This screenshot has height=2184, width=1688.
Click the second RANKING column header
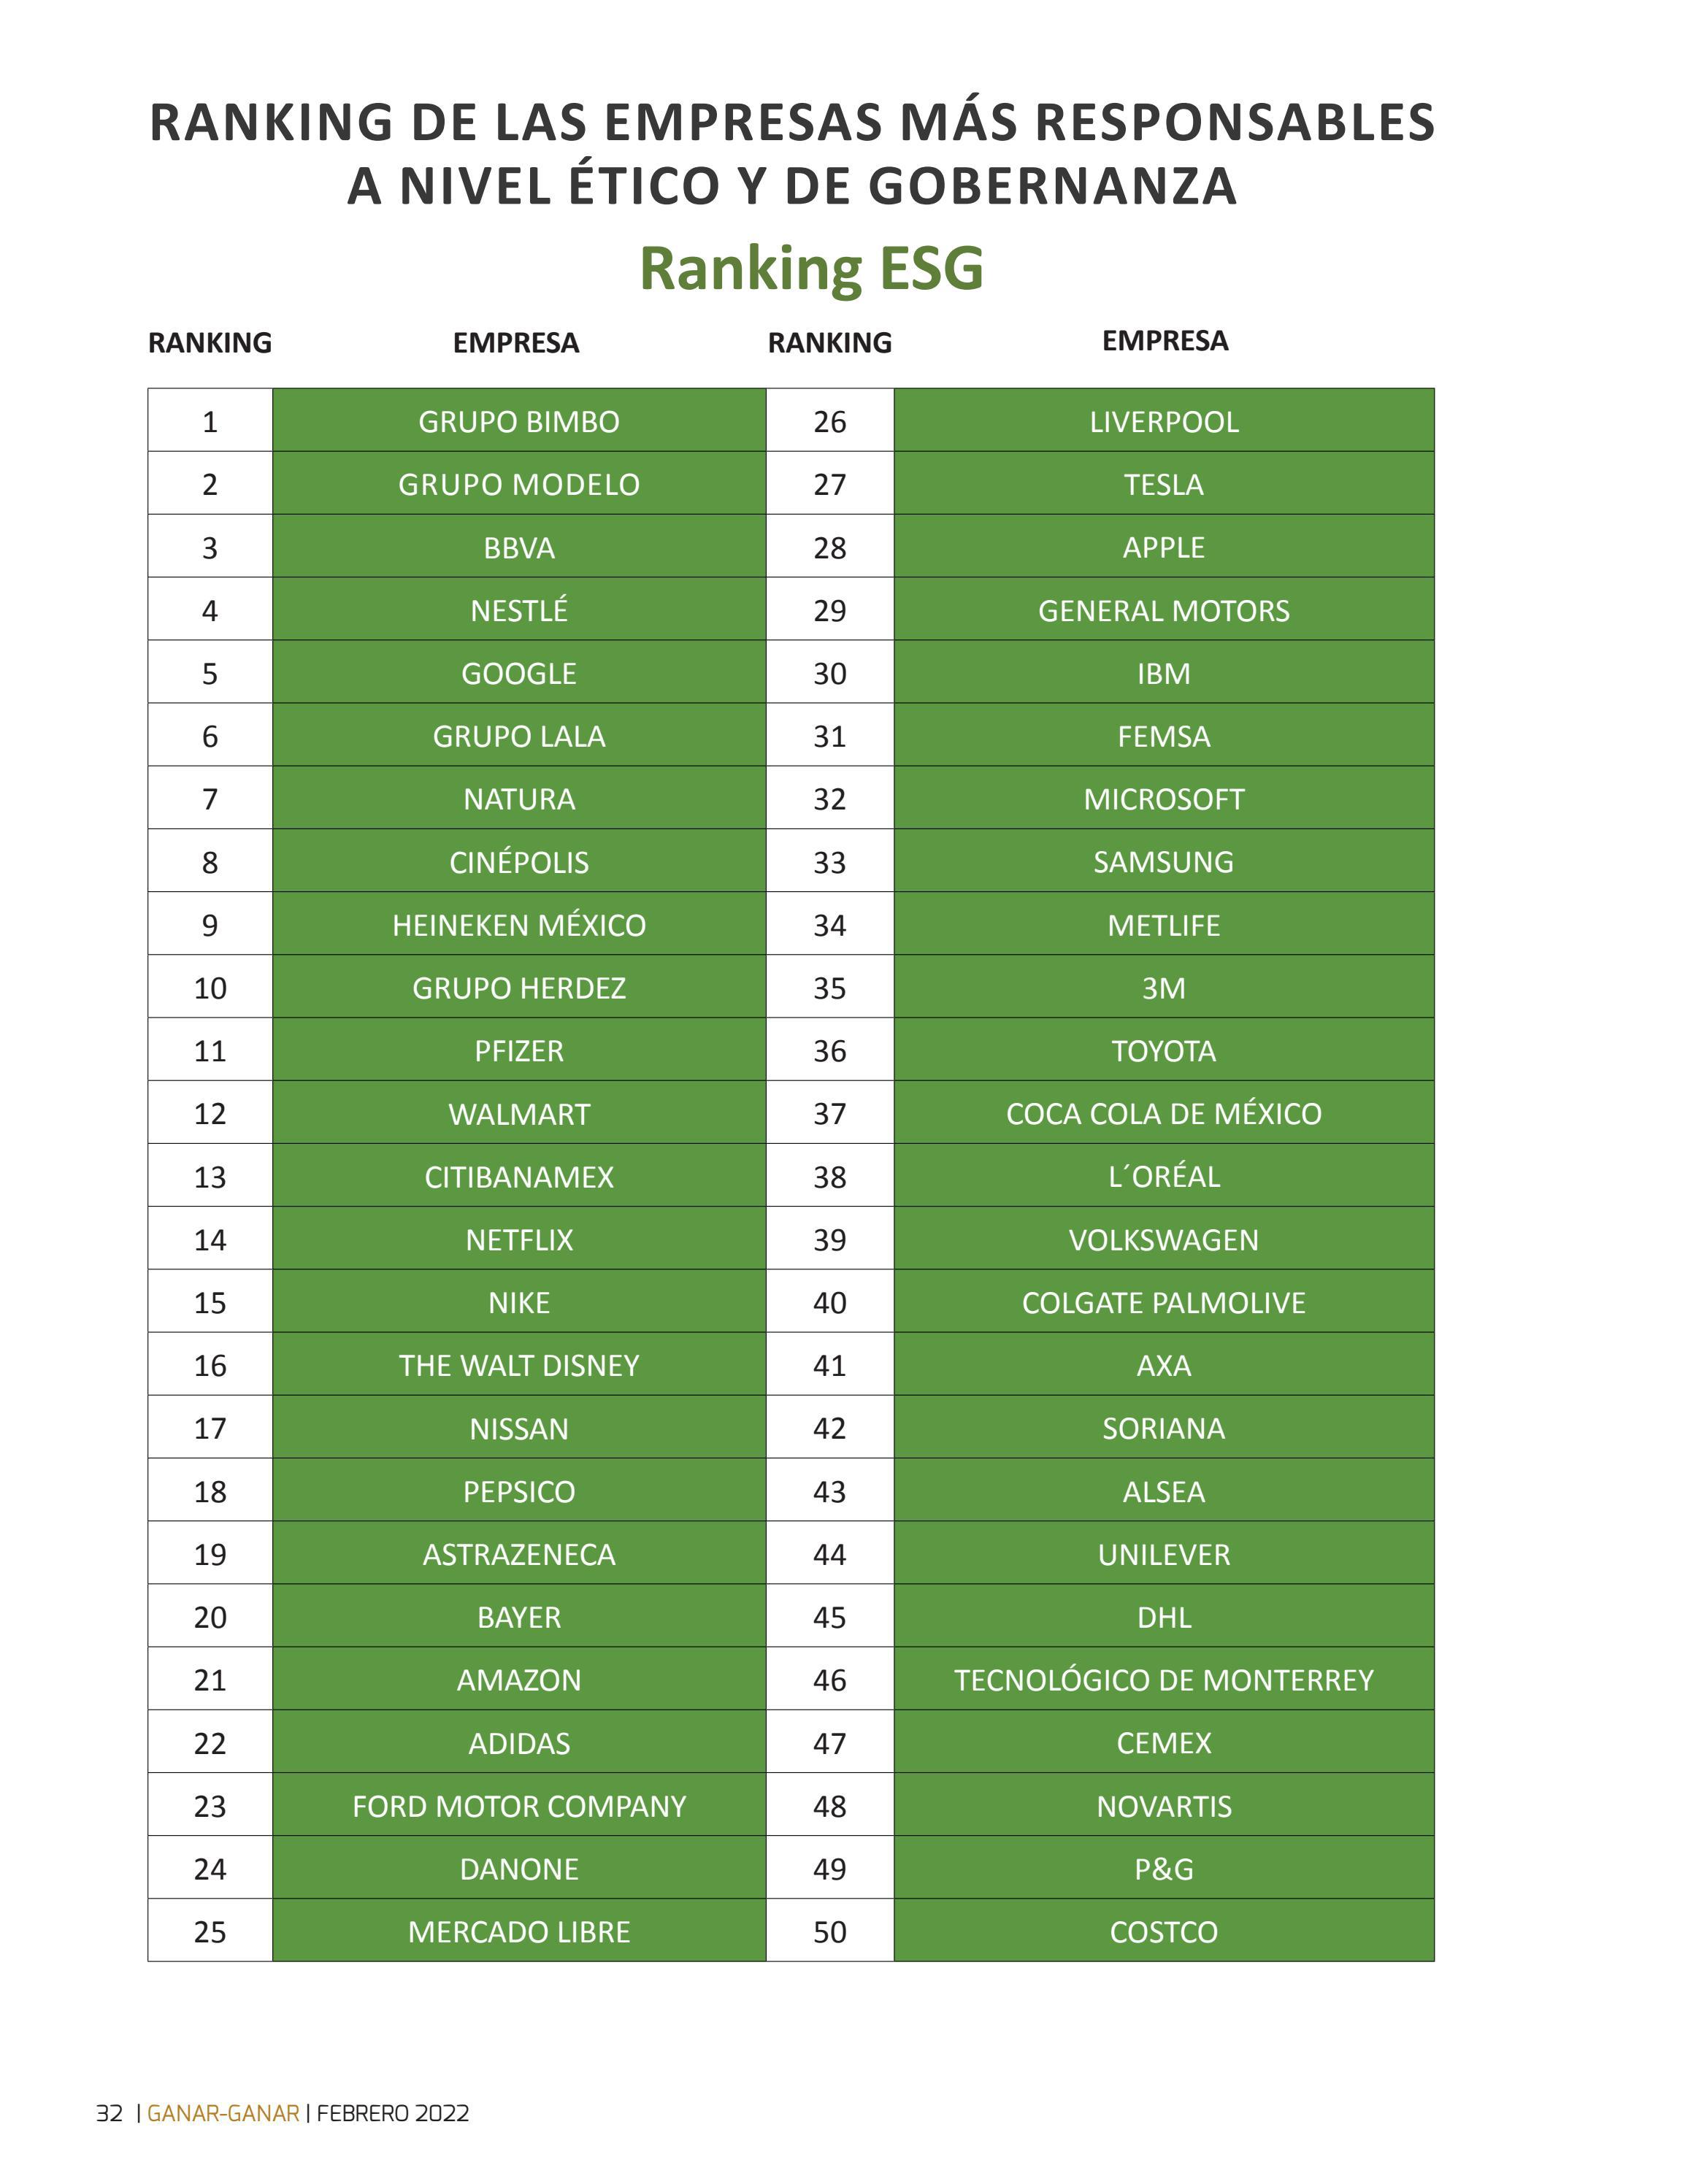(x=830, y=343)
